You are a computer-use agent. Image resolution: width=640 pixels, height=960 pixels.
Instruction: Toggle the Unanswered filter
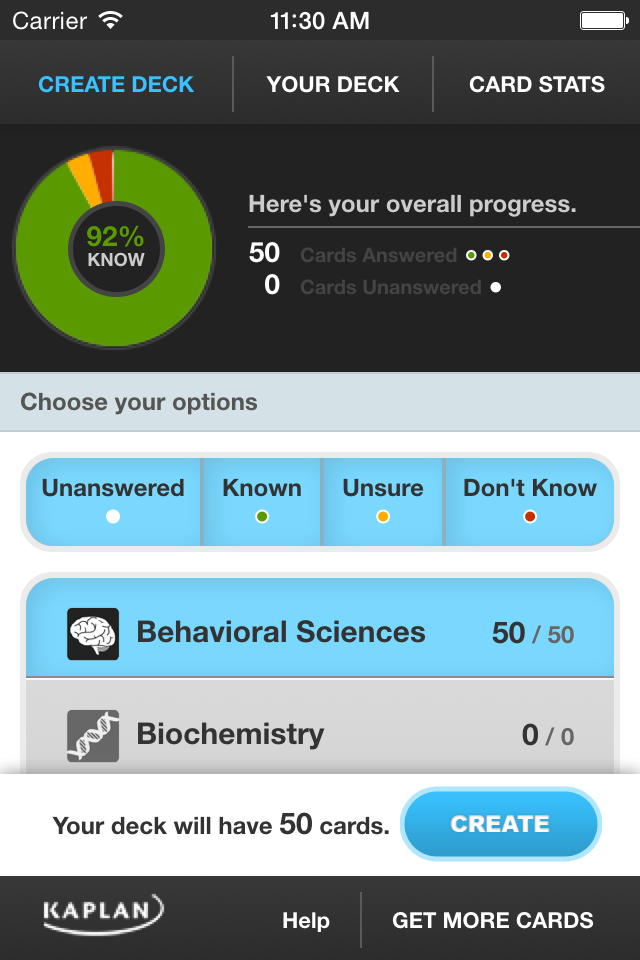pyautogui.click(x=113, y=501)
